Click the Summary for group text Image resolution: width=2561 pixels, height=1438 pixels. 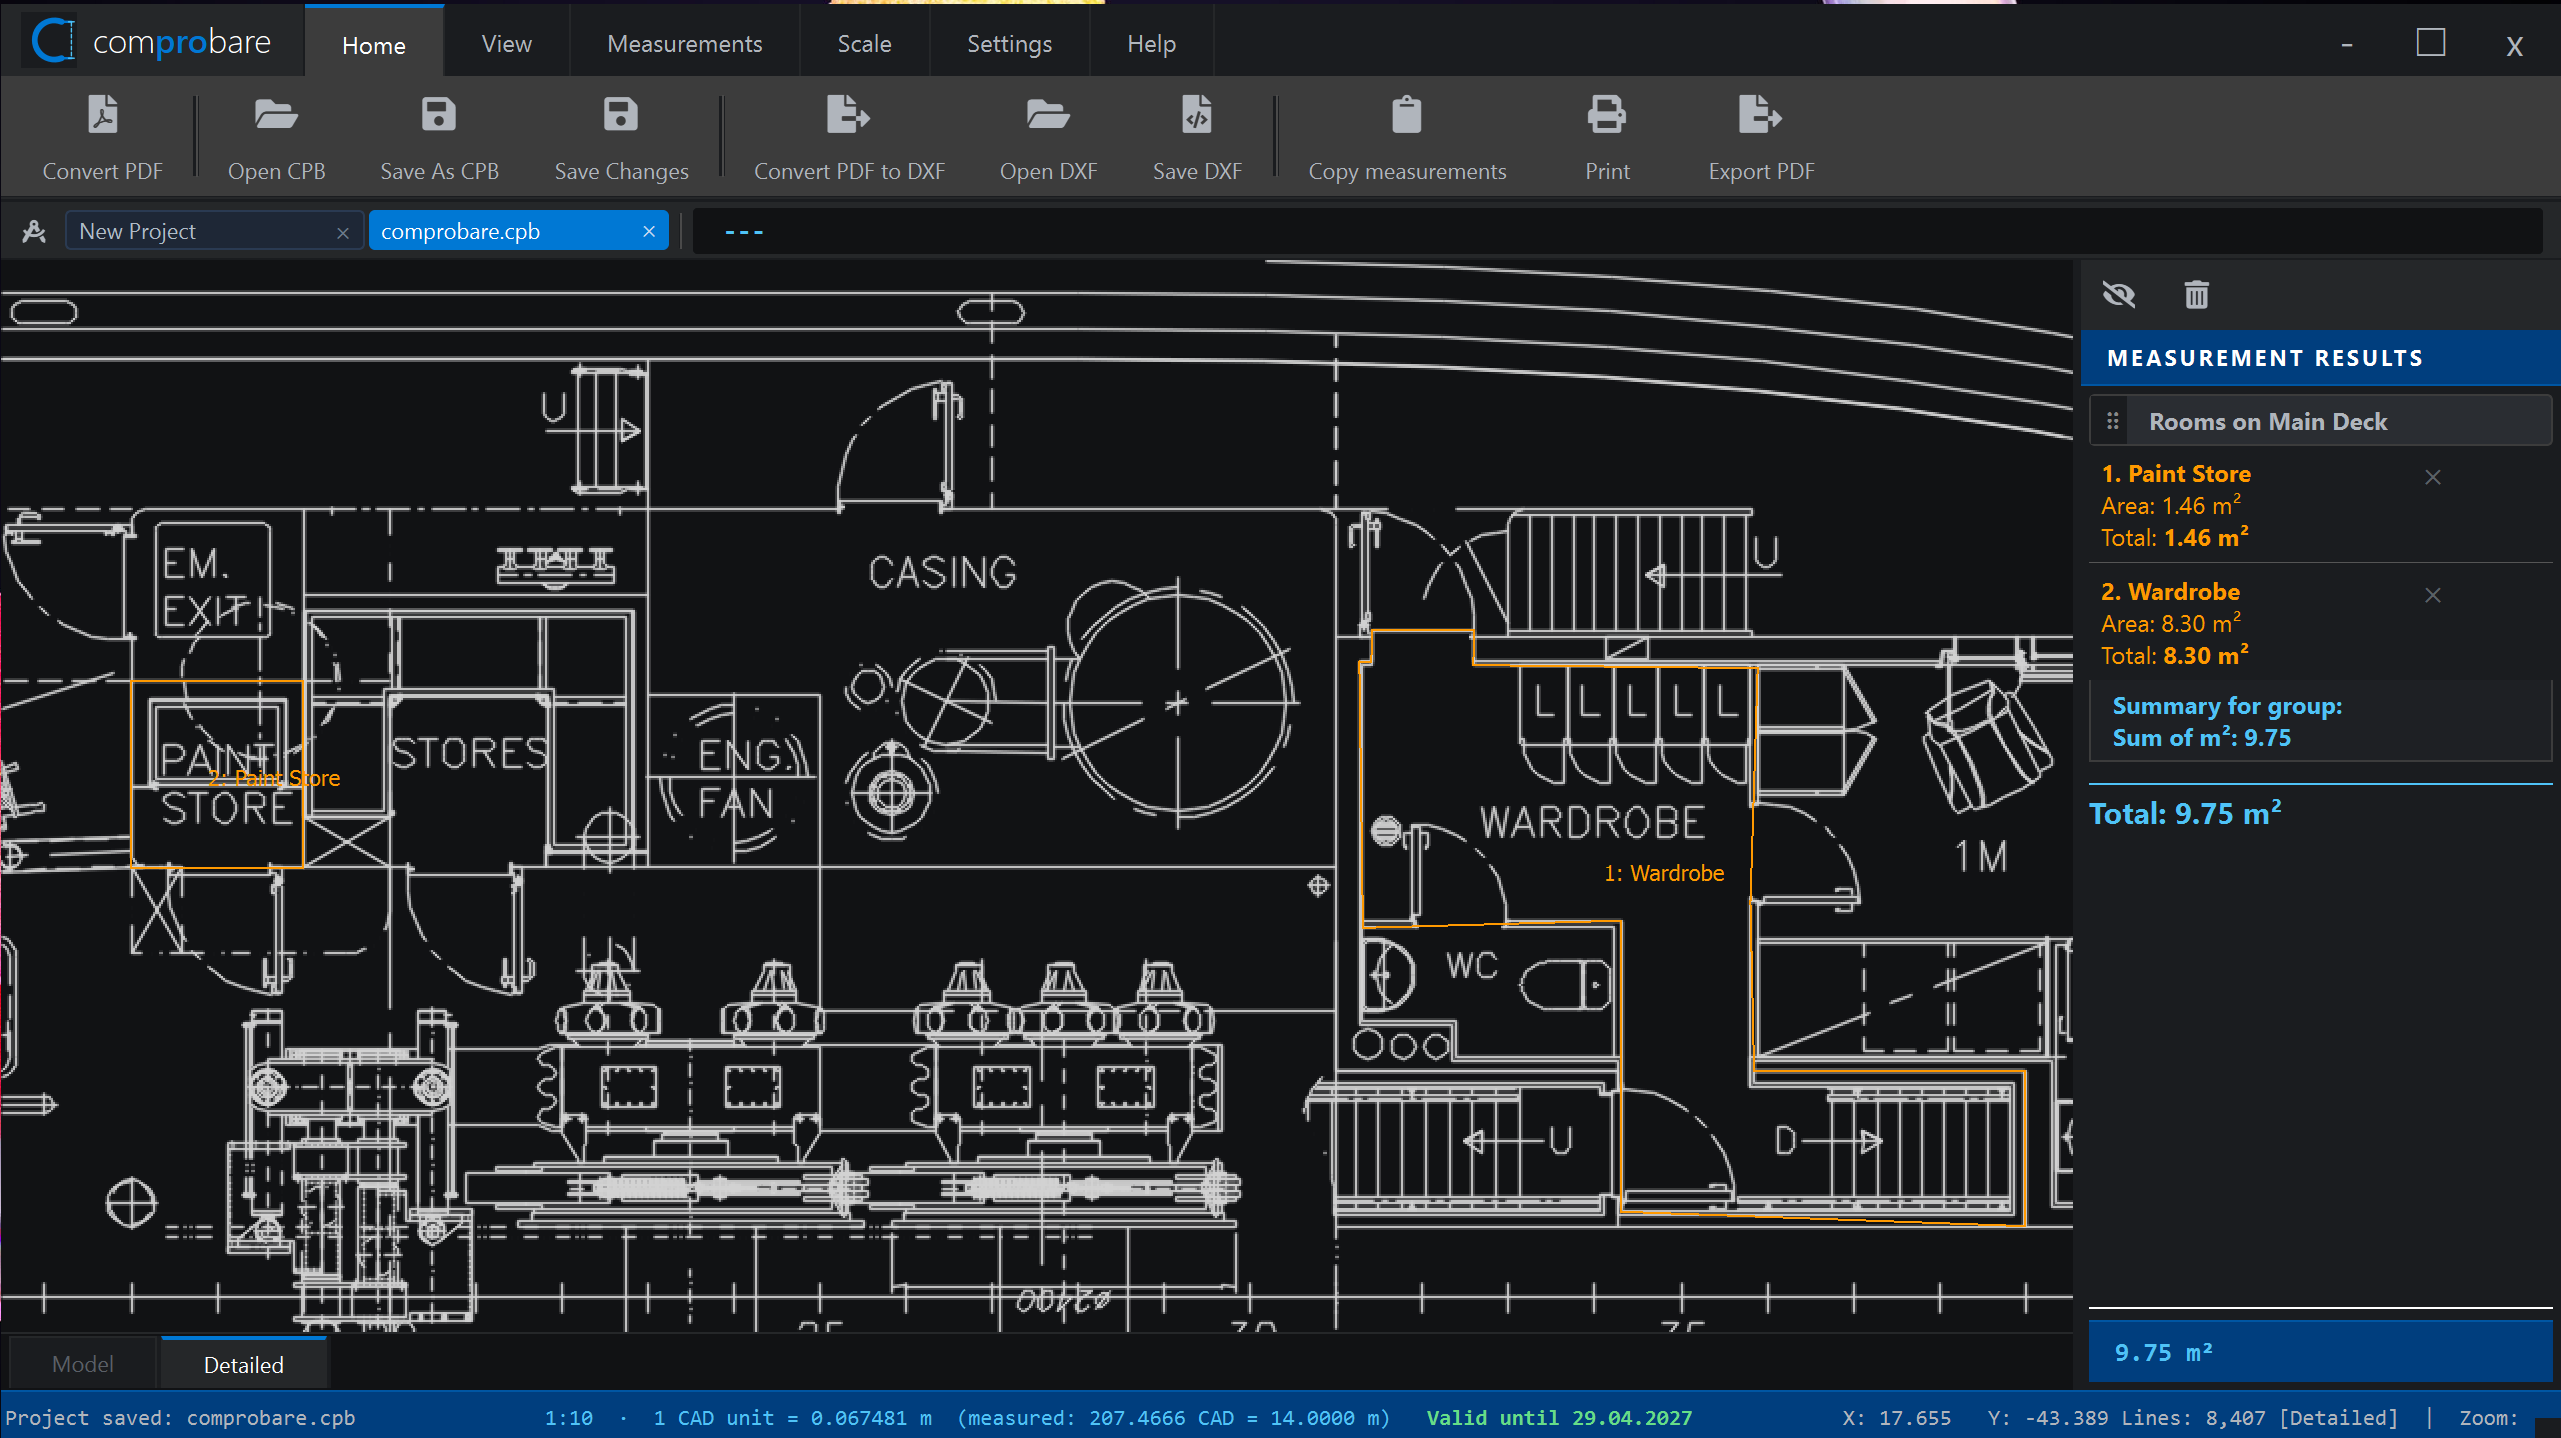point(2227,706)
